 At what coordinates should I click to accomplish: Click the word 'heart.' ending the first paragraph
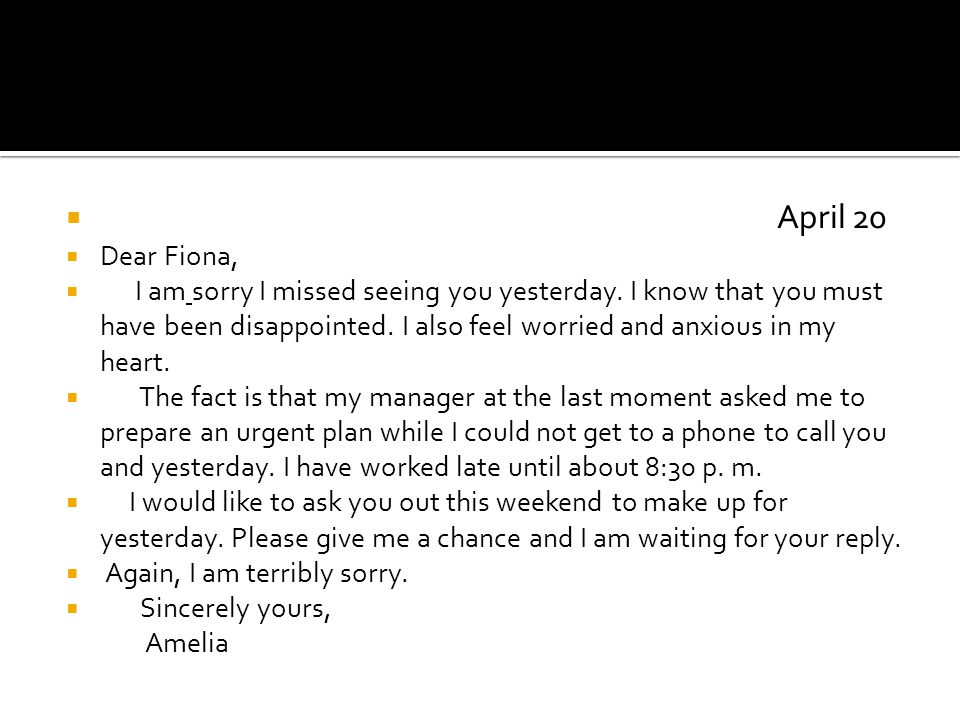(135, 362)
